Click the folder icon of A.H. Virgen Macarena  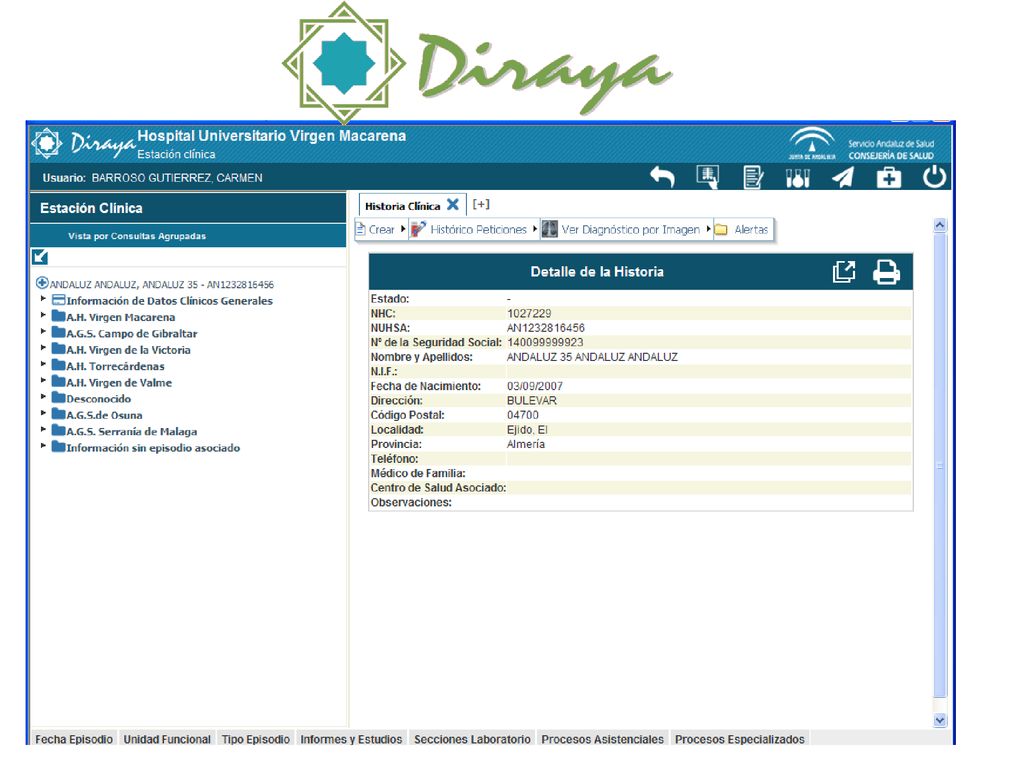(59, 316)
